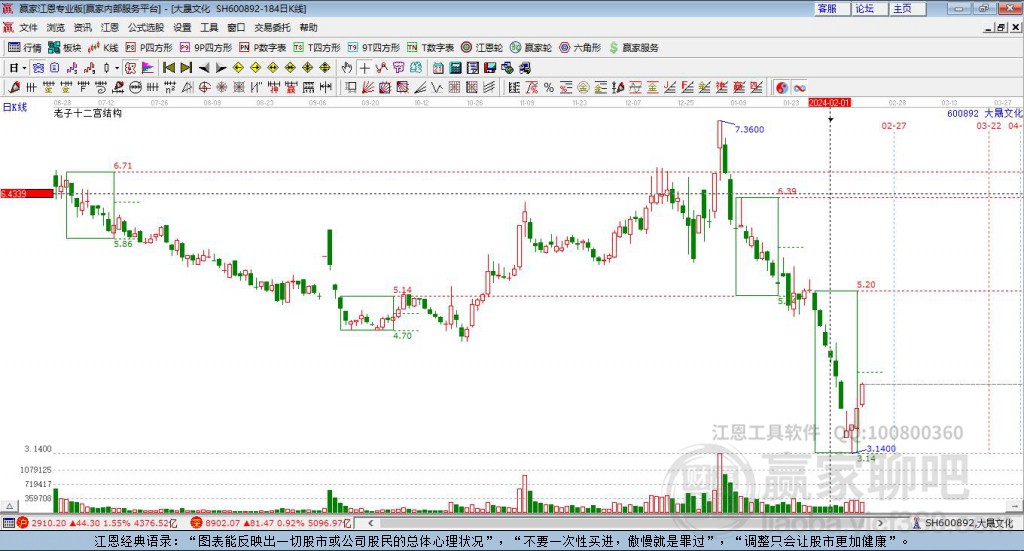1024x551 pixels.
Task: Open the 六角形 hexagon tool
Action: point(580,48)
